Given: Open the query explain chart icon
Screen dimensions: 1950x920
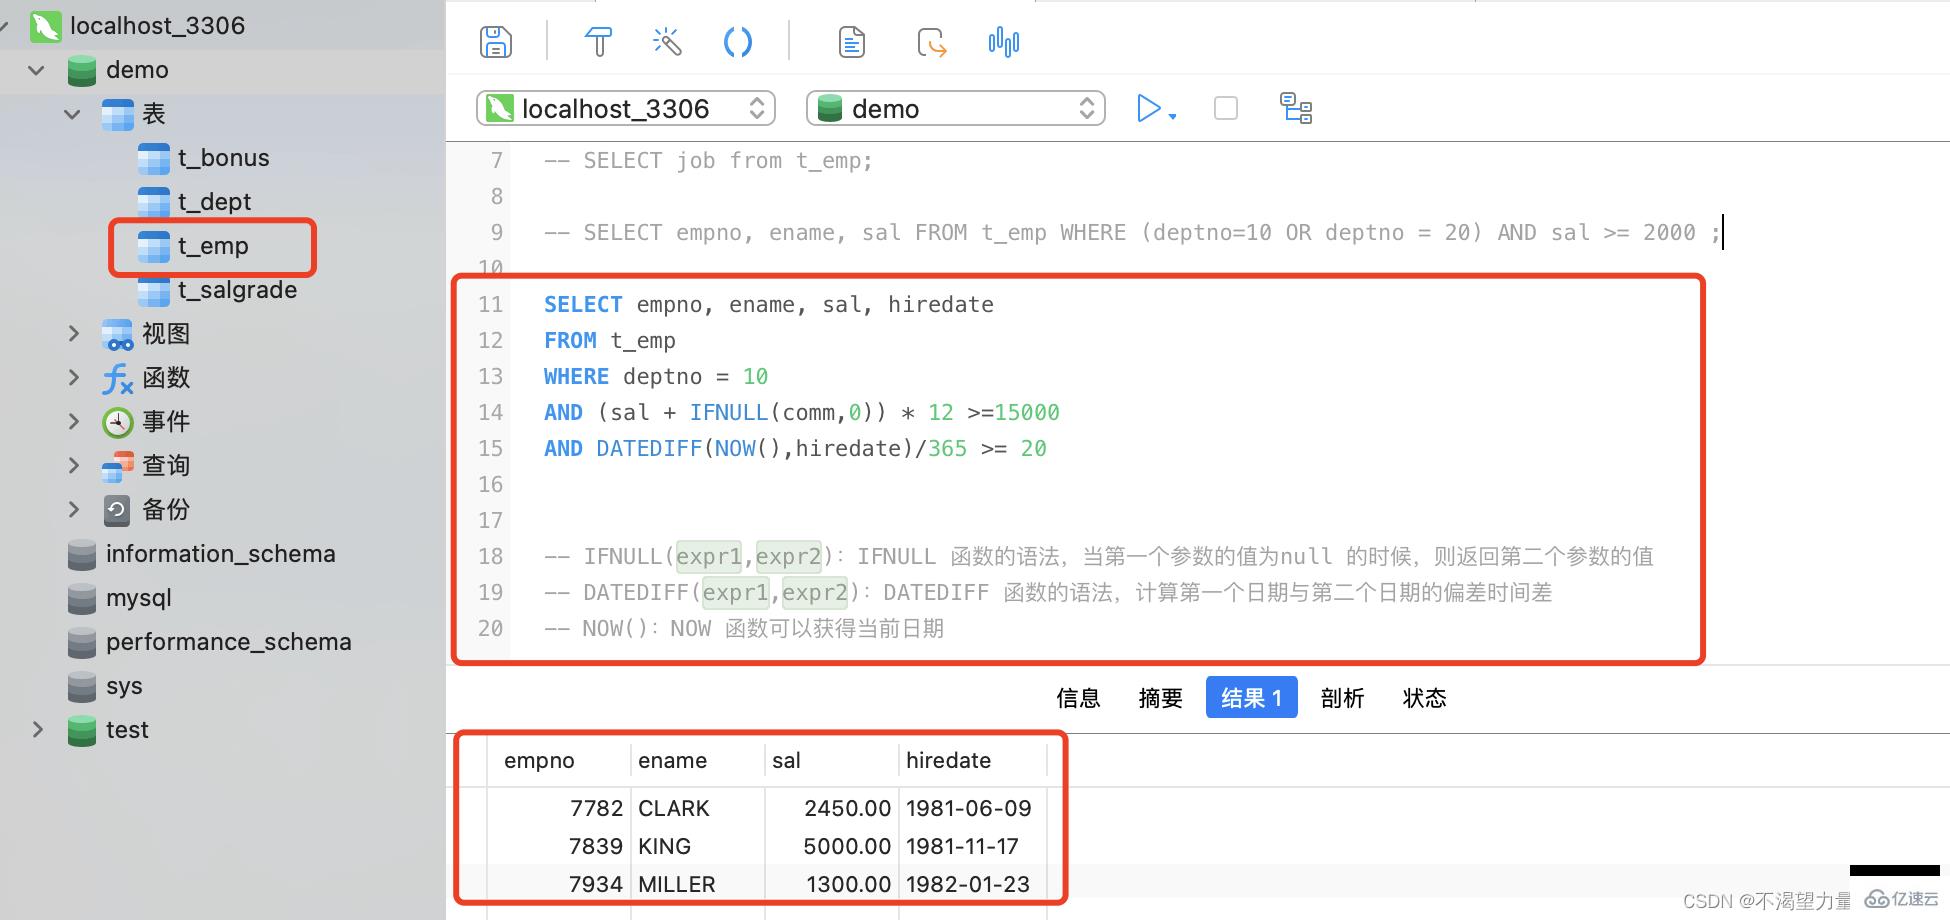Looking at the screenshot, I should pyautogui.click(x=1003, y=41).
